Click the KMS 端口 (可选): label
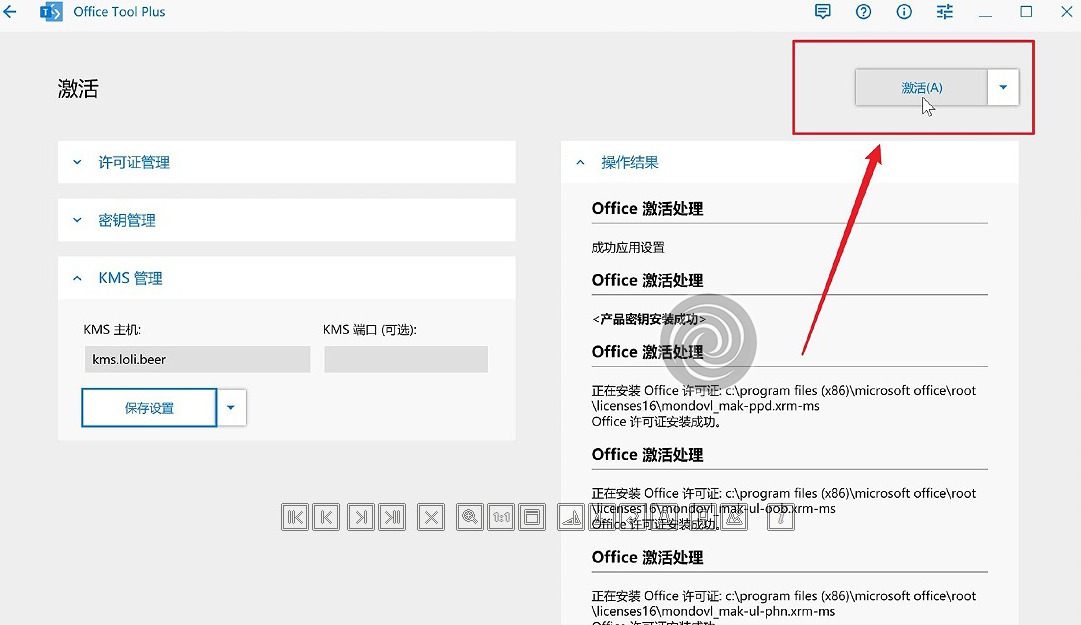The height and width of the screenshot is (625, 1081). [370, 329]
